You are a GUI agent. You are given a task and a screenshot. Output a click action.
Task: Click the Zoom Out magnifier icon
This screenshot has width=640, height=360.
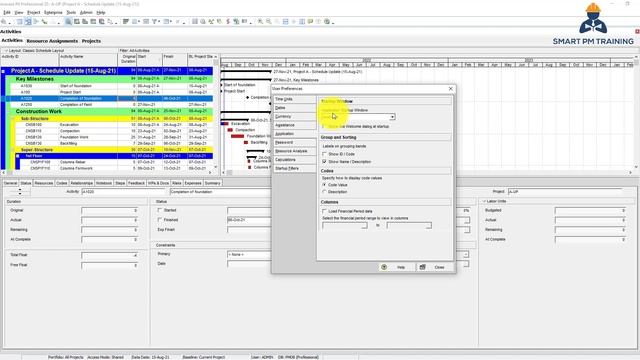point(269,22)
